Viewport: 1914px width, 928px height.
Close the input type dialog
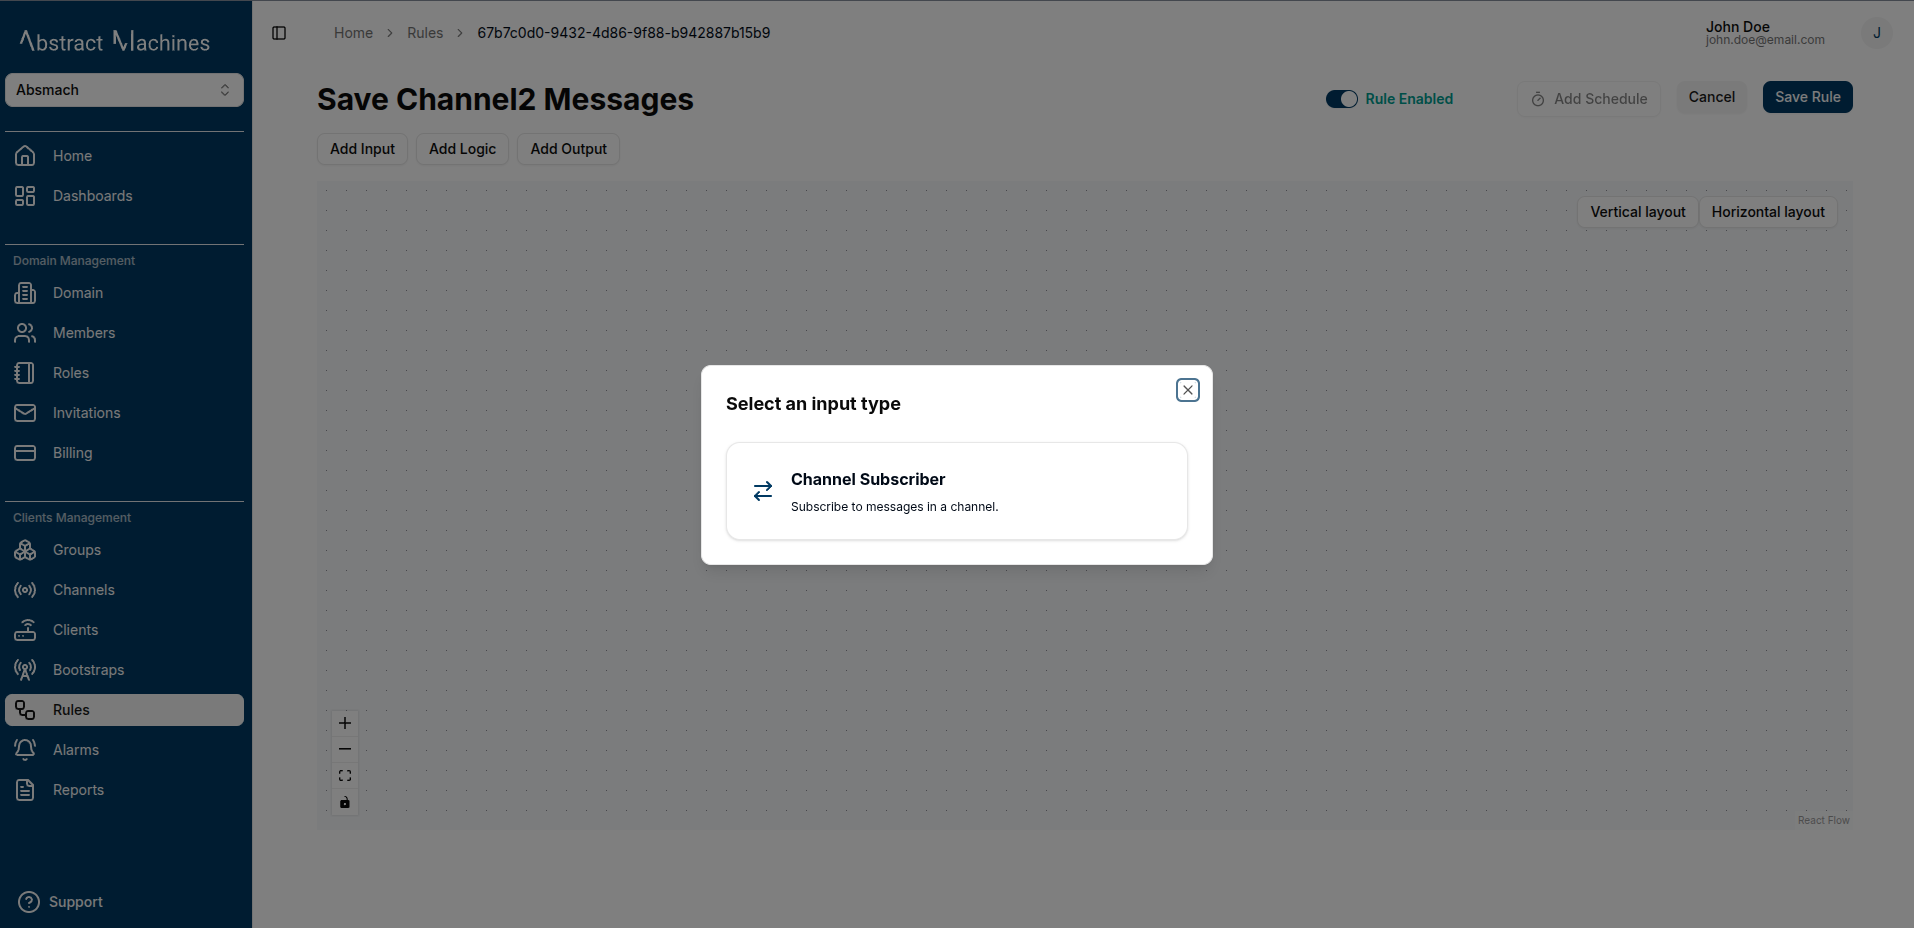(x=1188, y=390)
